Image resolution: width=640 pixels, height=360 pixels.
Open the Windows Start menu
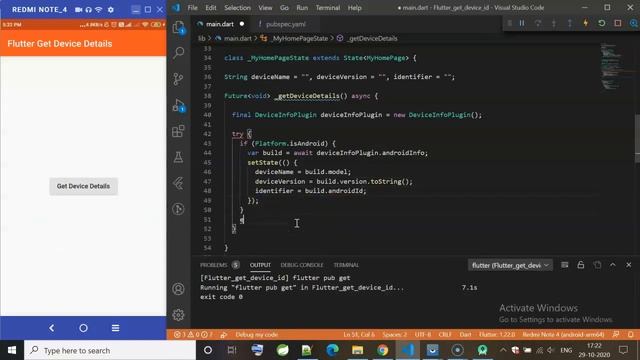(x=12, y=350)
